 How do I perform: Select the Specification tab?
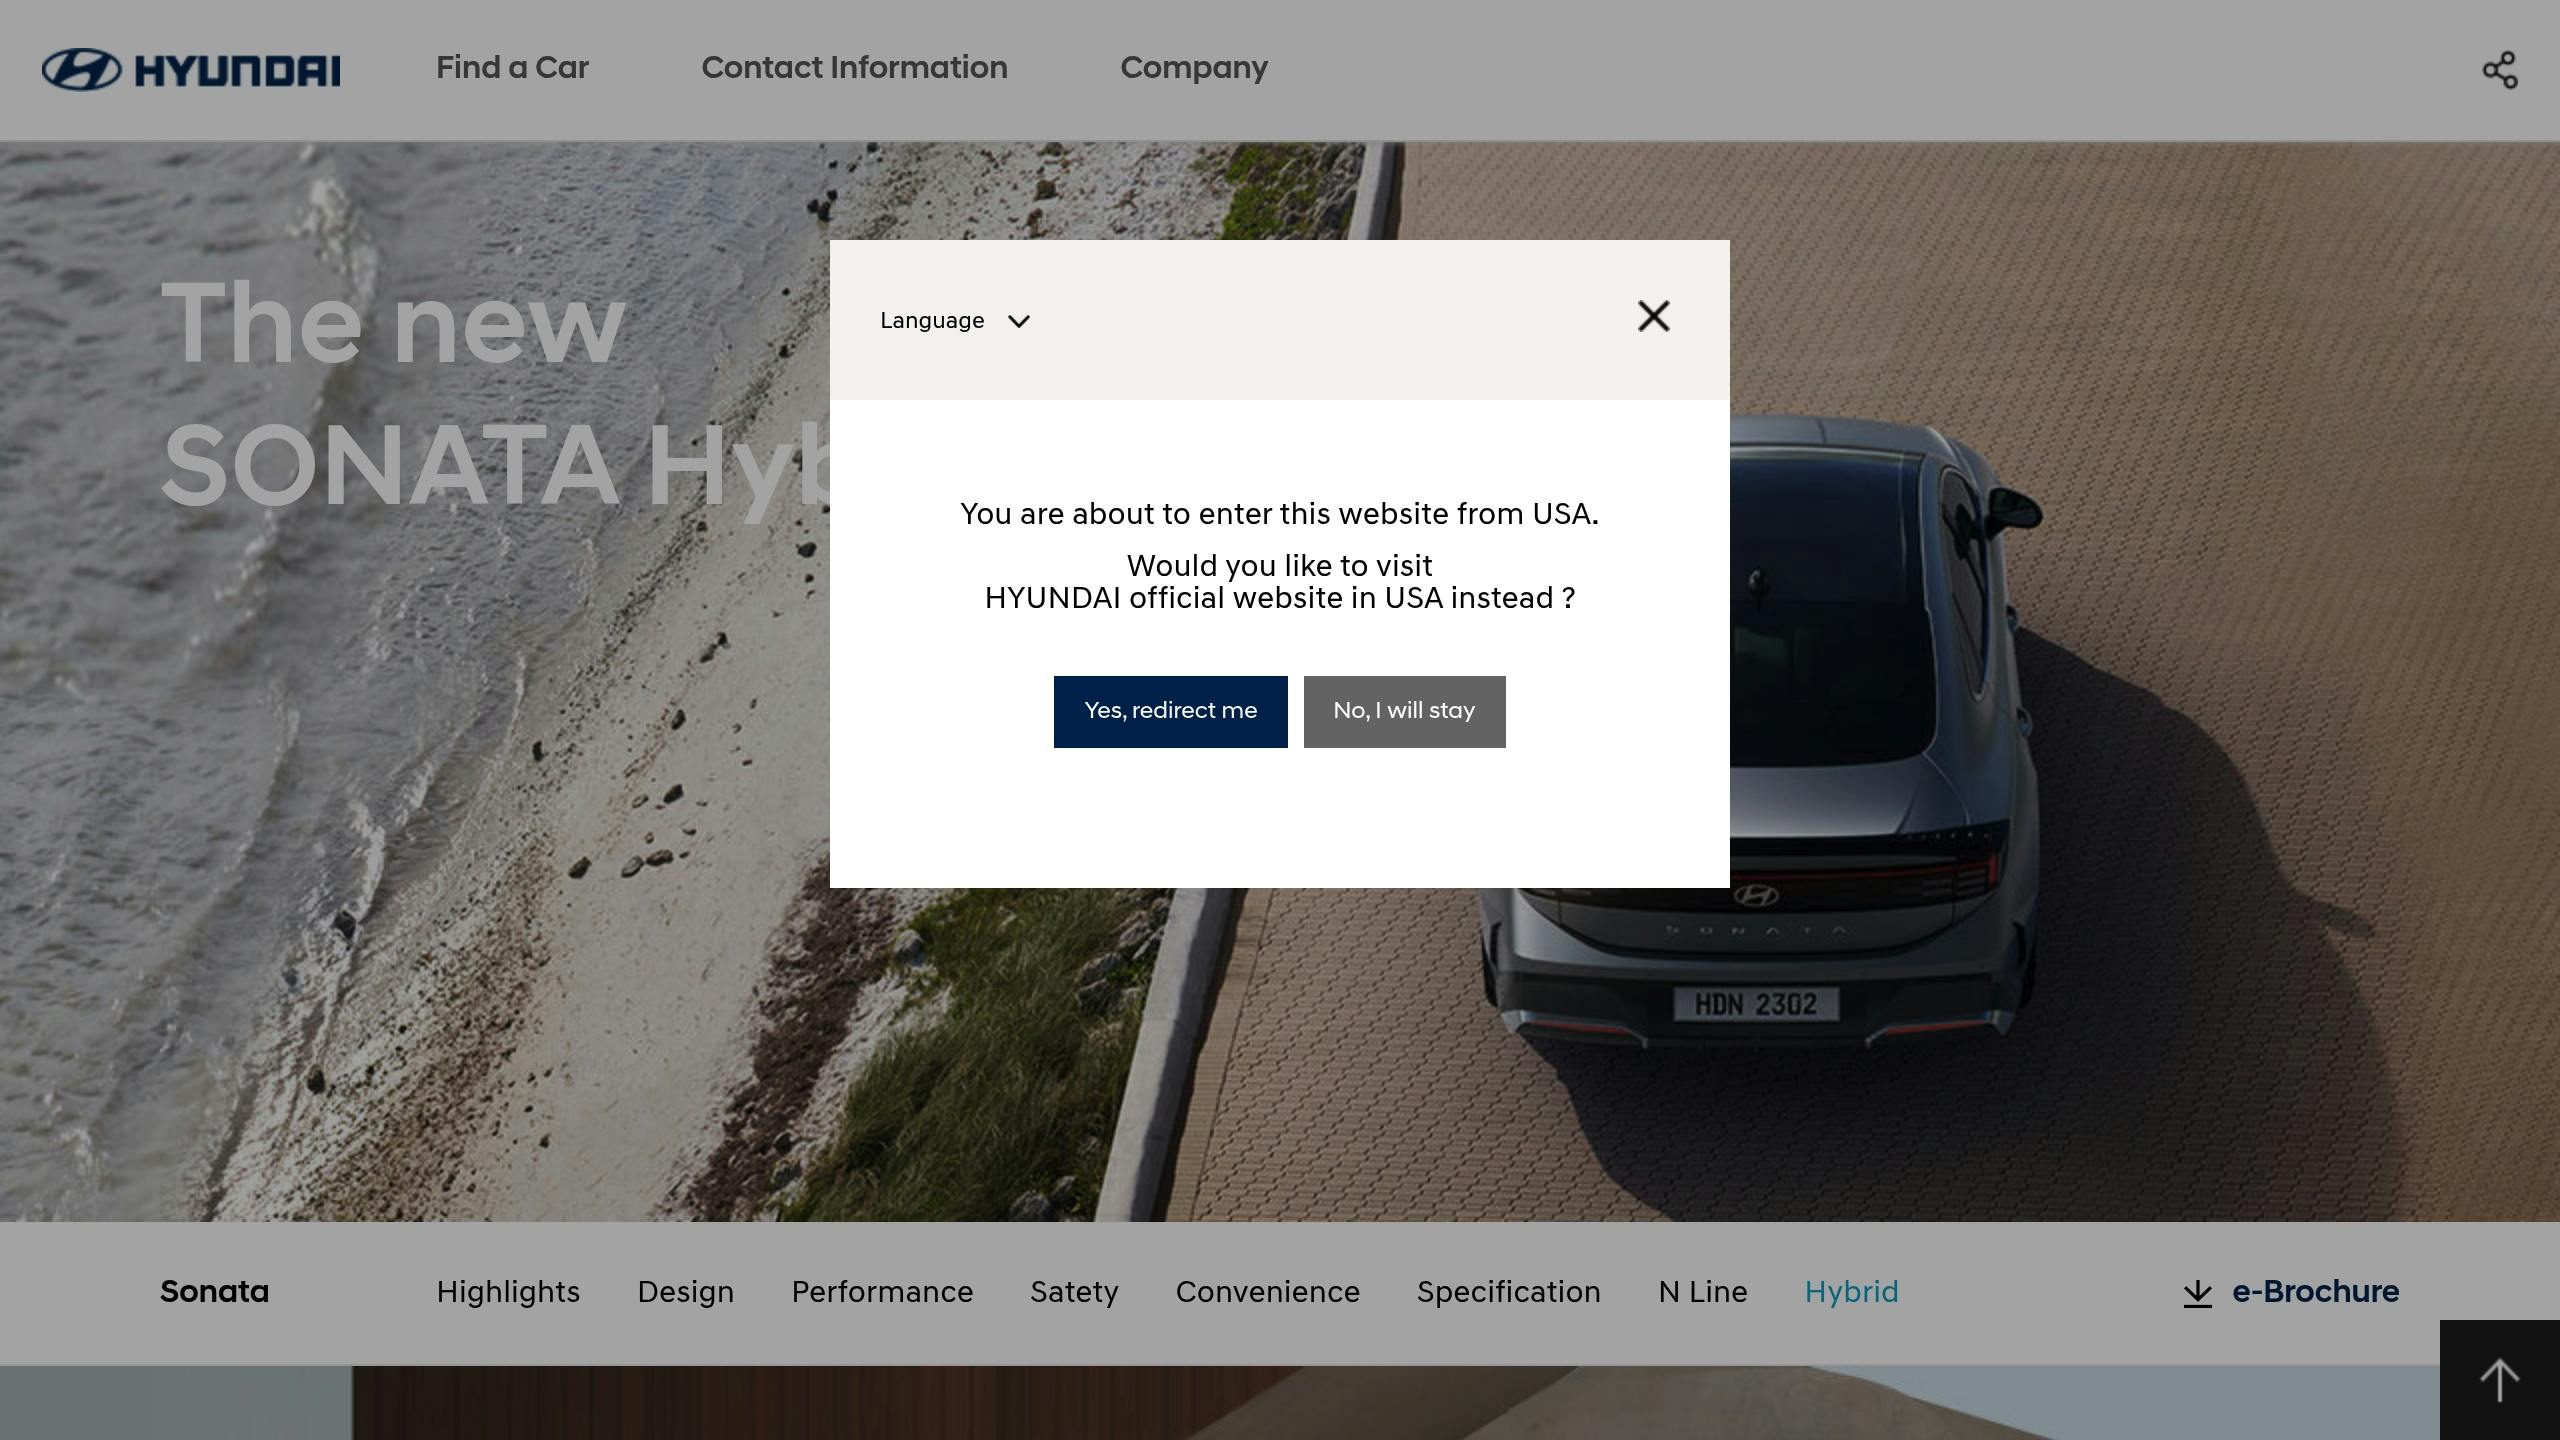tap(1509, 1292)
